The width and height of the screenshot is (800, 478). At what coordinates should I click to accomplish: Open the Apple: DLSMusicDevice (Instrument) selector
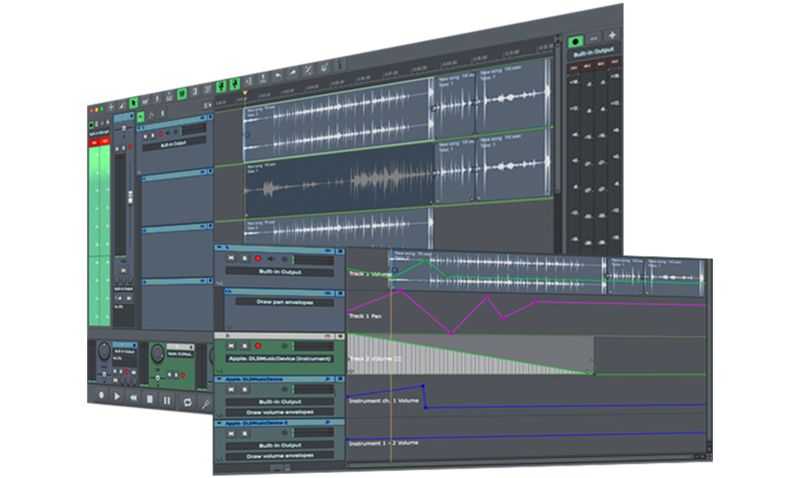(280, 359)
